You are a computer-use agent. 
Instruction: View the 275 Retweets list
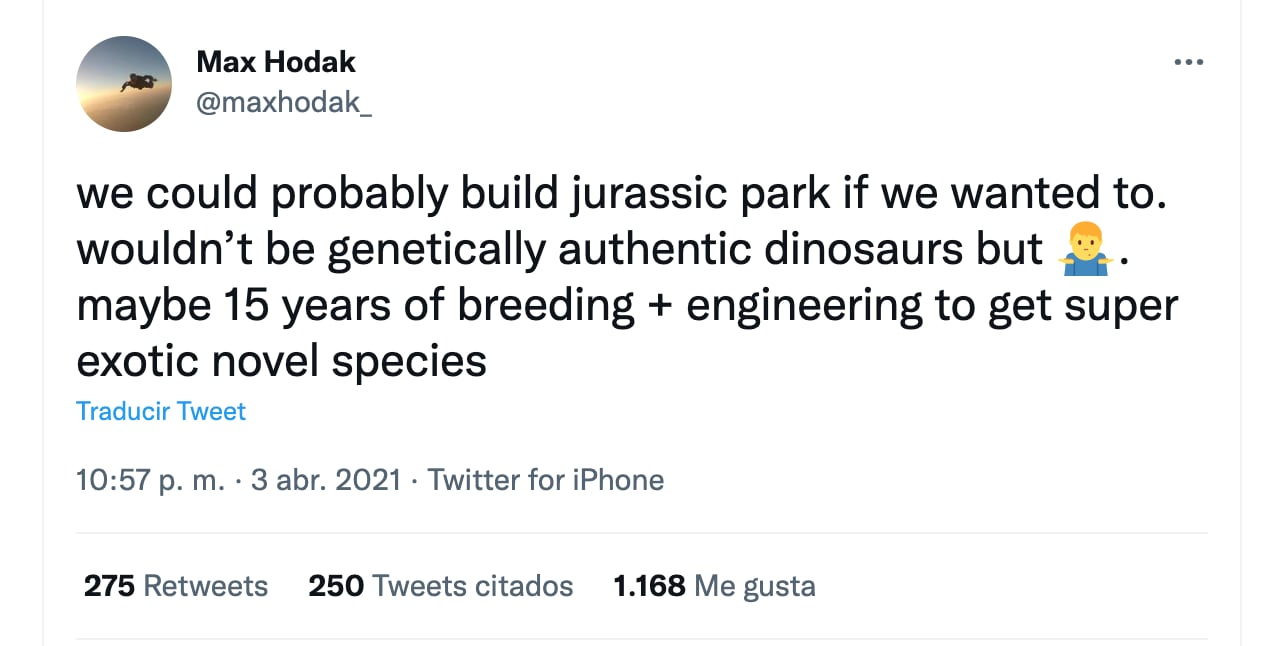pyautogui.click(x=176, y=585)
